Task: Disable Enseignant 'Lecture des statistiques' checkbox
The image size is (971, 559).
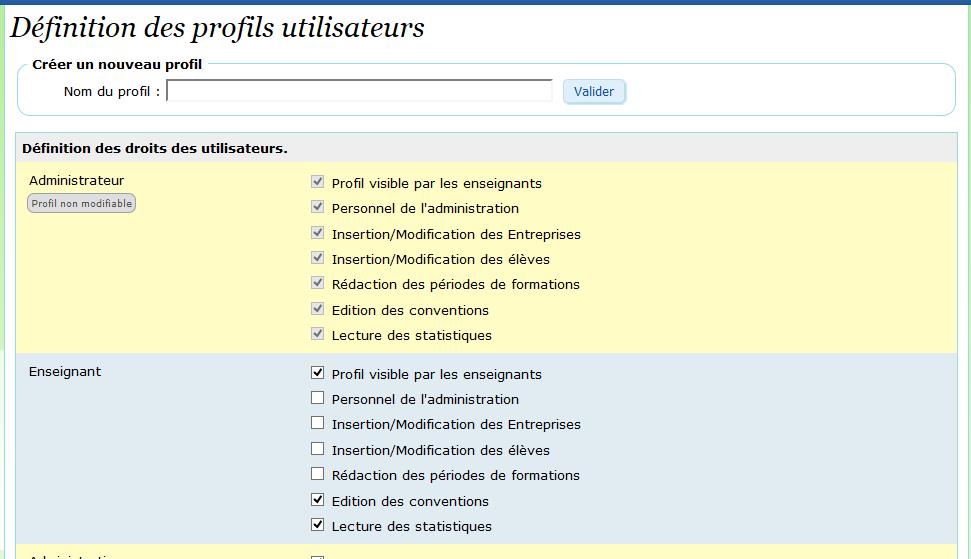Action: click(x=318, y=525)
